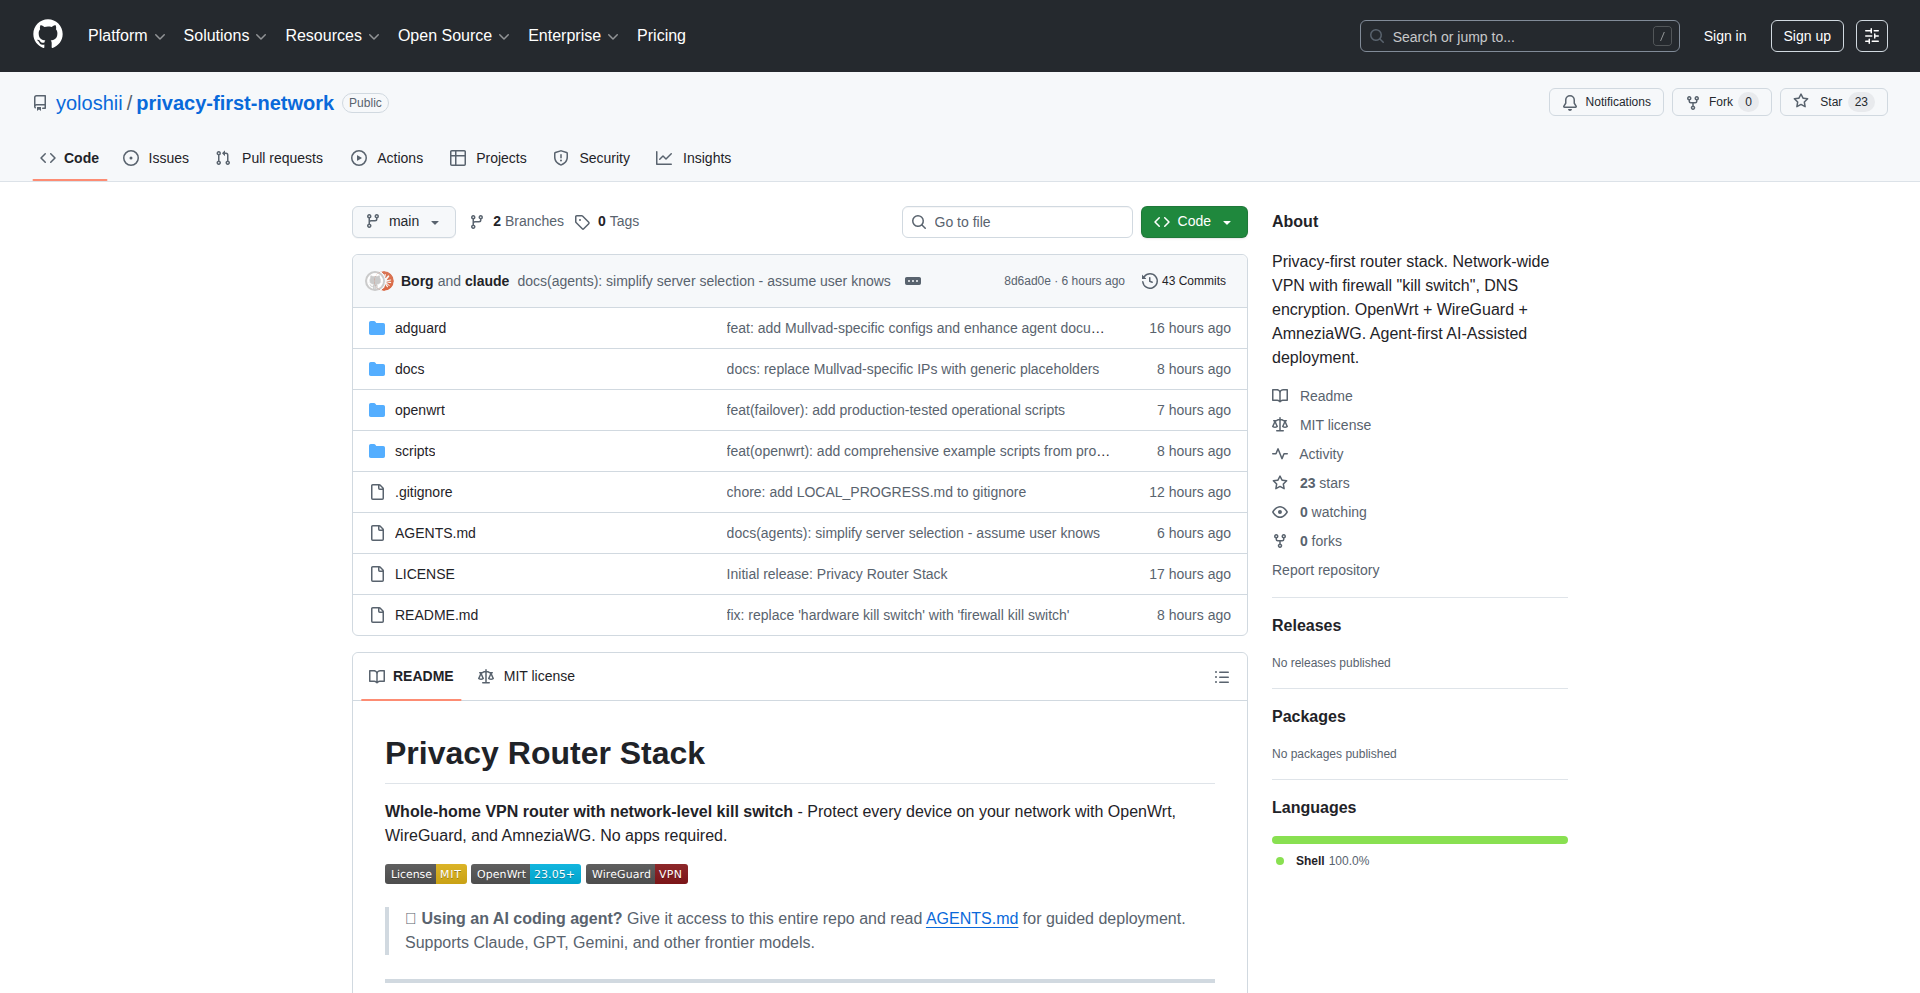
Task: View the 2 Branches list
Action: click(517, 222)
